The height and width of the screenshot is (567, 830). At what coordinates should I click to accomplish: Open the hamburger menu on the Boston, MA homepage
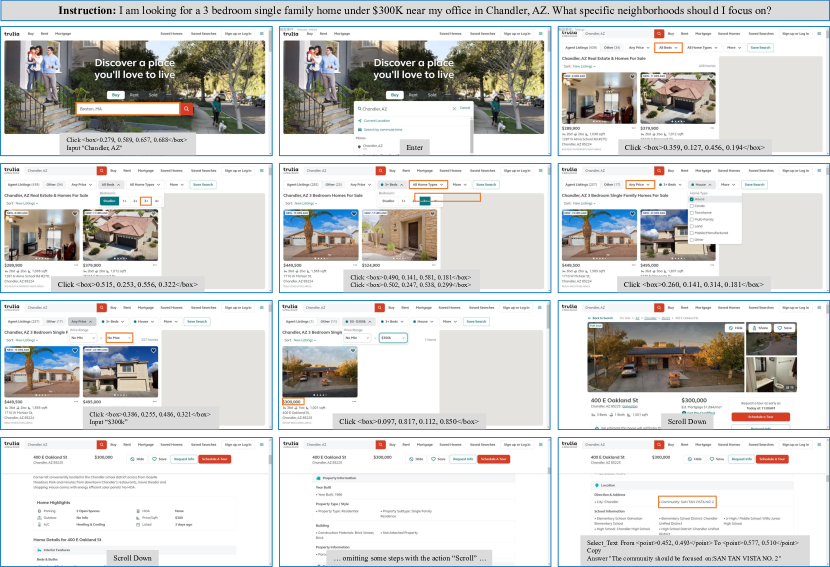261,33
